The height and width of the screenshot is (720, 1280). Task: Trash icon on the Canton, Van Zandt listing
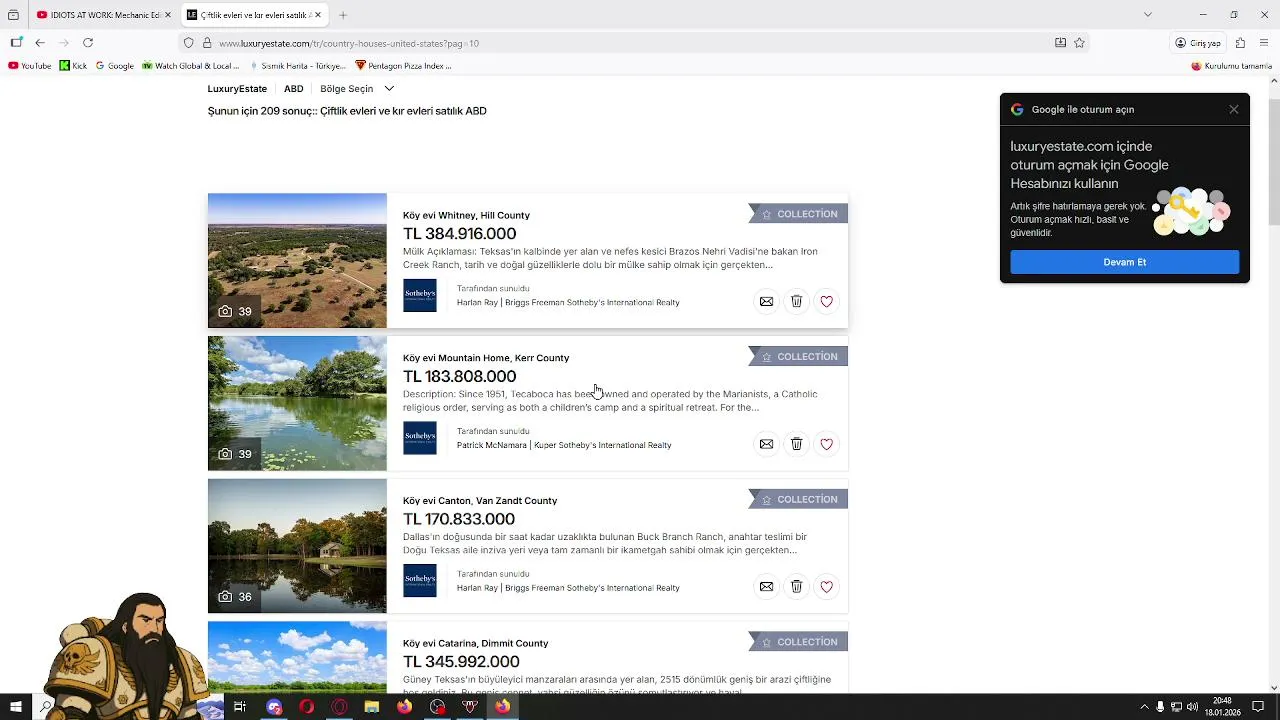796,587
